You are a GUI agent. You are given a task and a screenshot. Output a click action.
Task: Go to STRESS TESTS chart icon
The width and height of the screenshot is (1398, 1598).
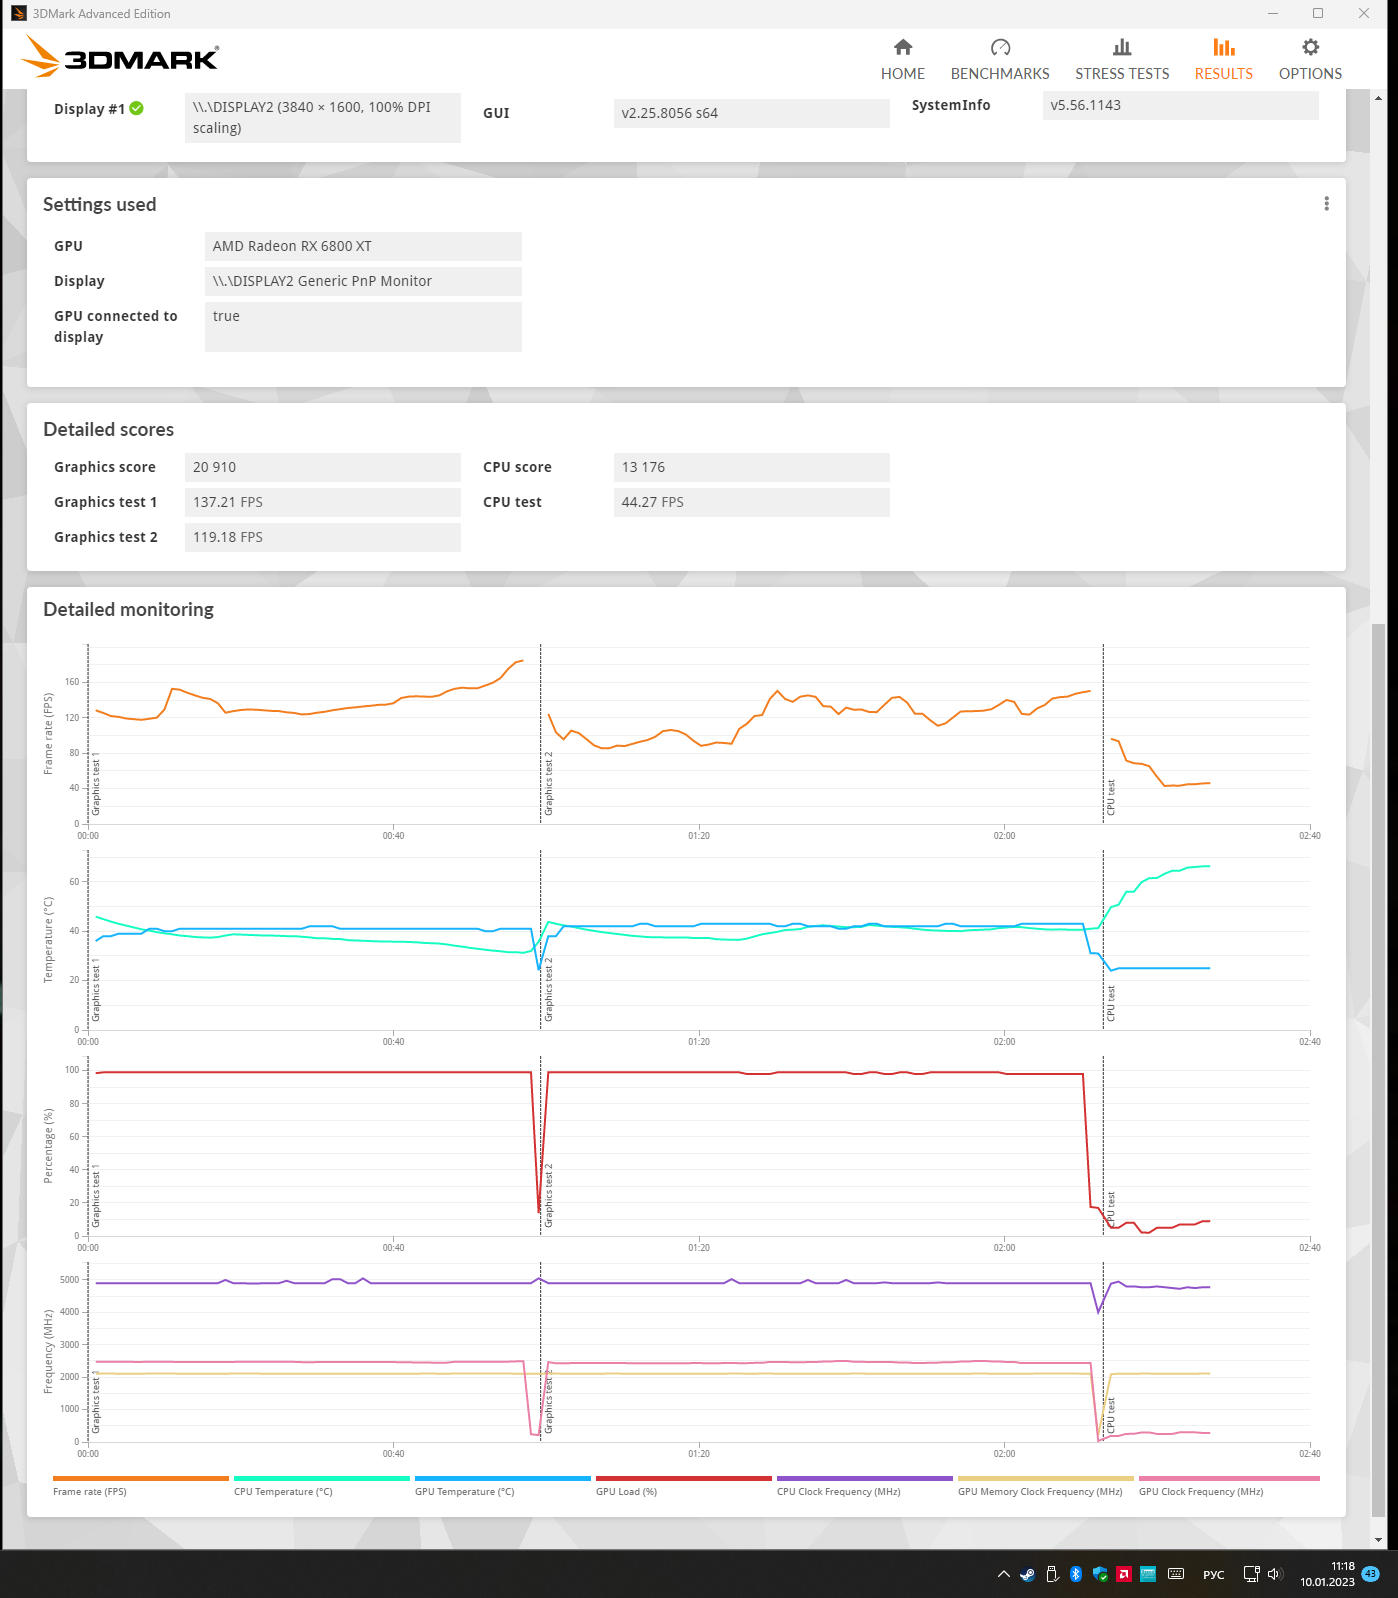click(x=1122, y=47)
